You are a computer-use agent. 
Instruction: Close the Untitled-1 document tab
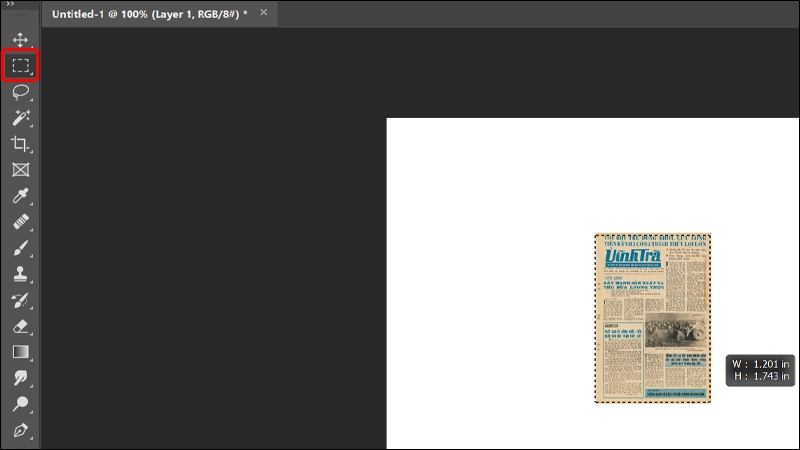[263, 12]
